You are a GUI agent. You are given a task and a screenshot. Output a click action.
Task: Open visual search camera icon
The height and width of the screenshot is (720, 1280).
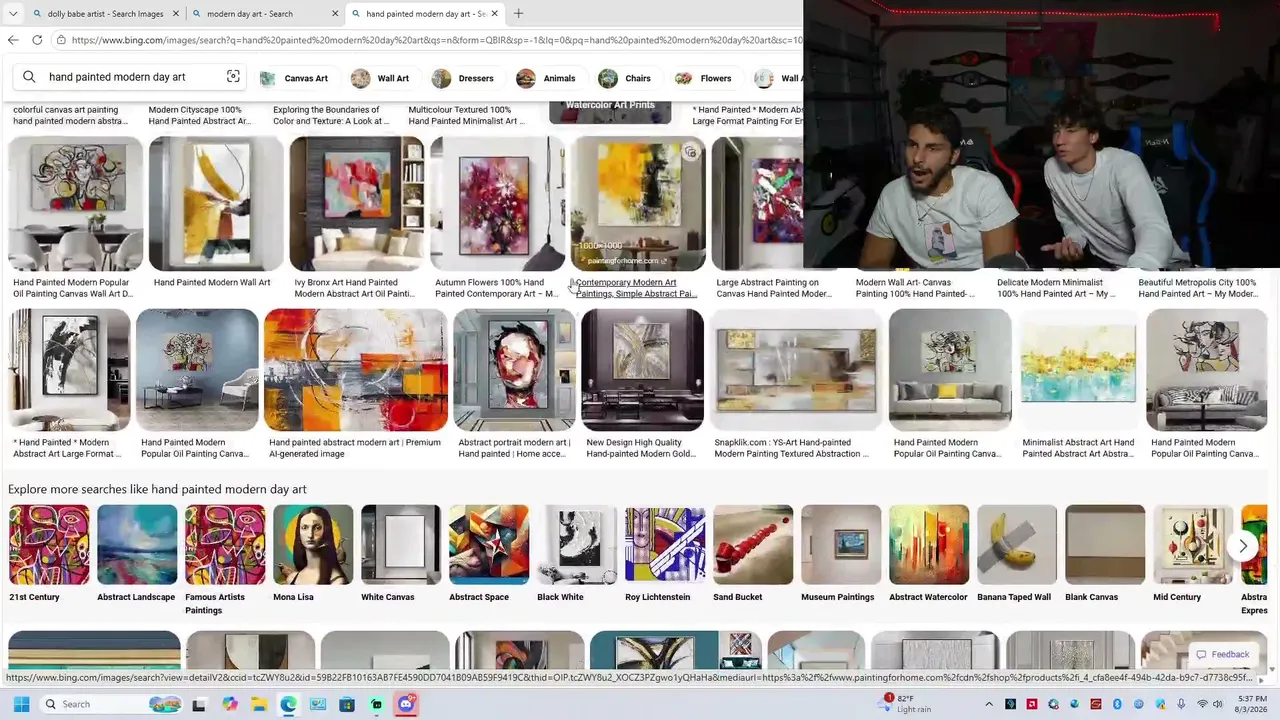click(233, 77)
